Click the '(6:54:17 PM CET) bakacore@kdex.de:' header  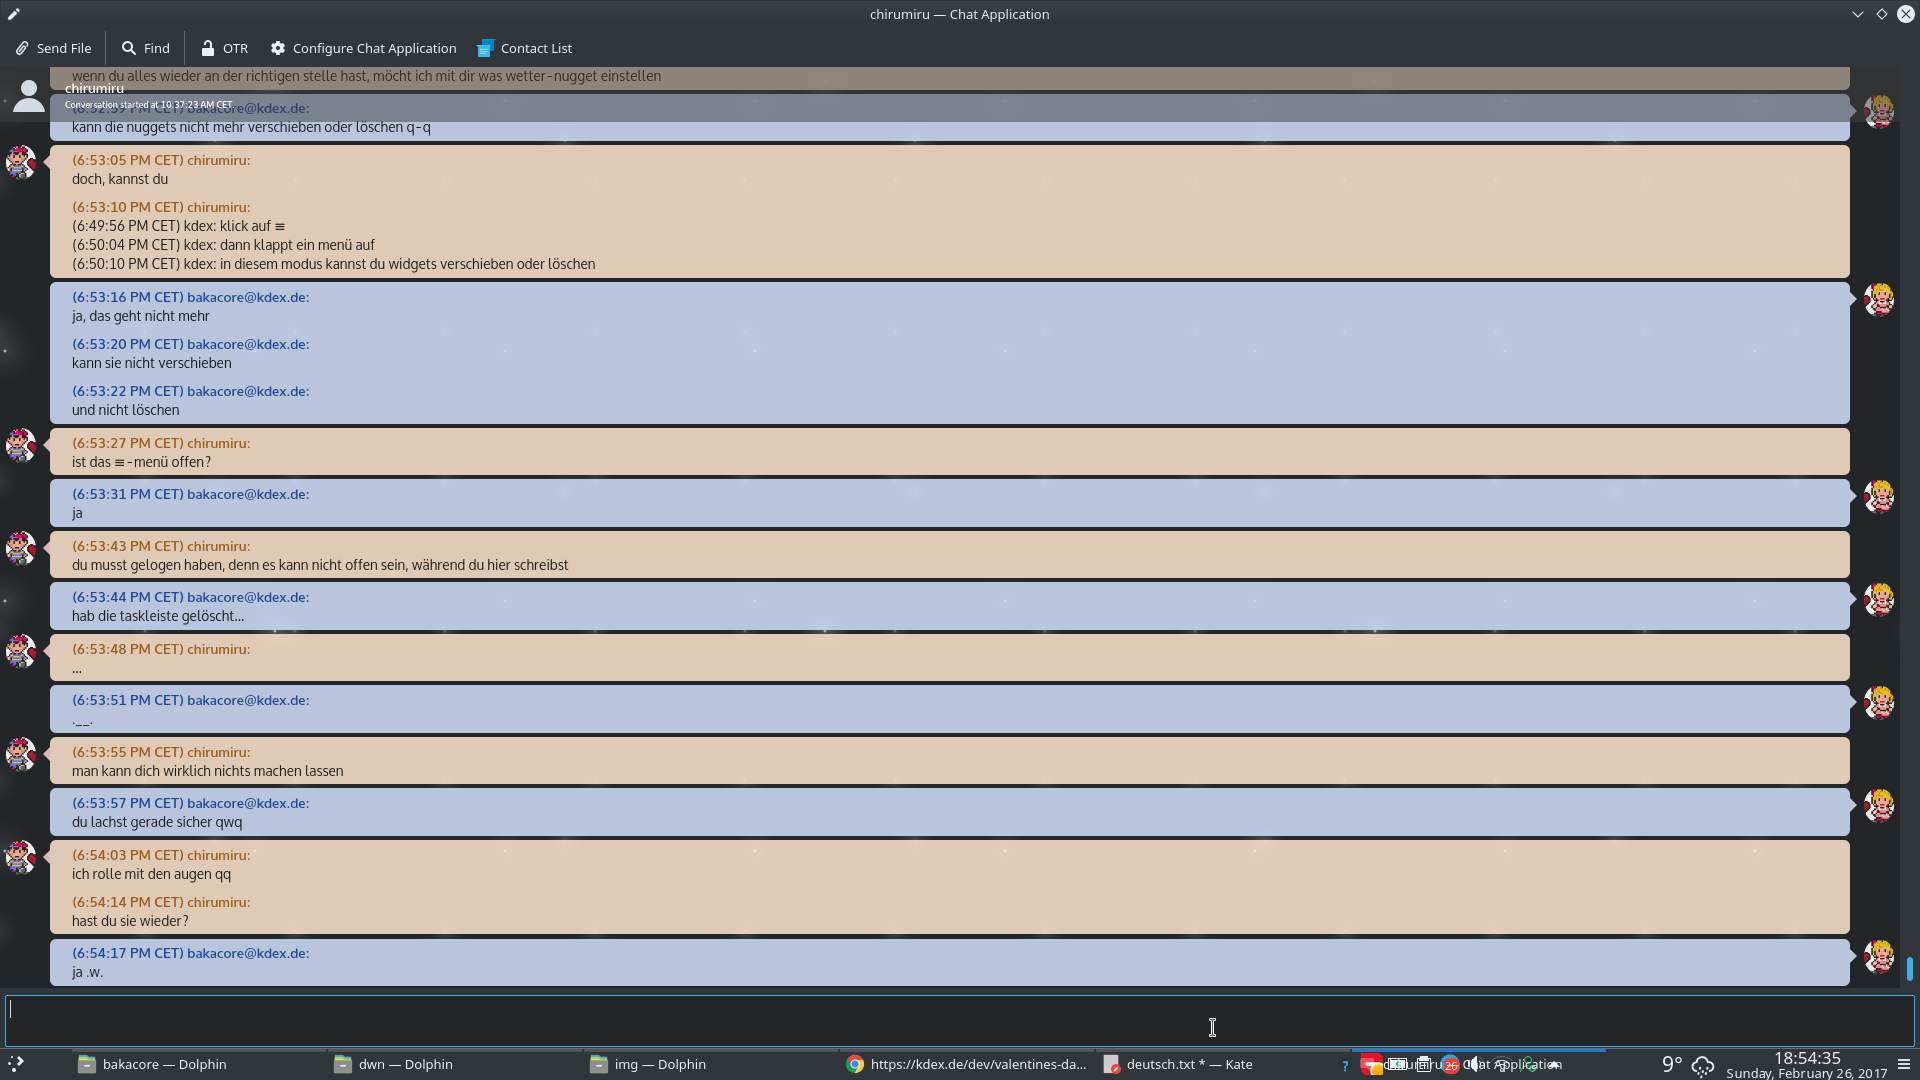tap(191, 953)
